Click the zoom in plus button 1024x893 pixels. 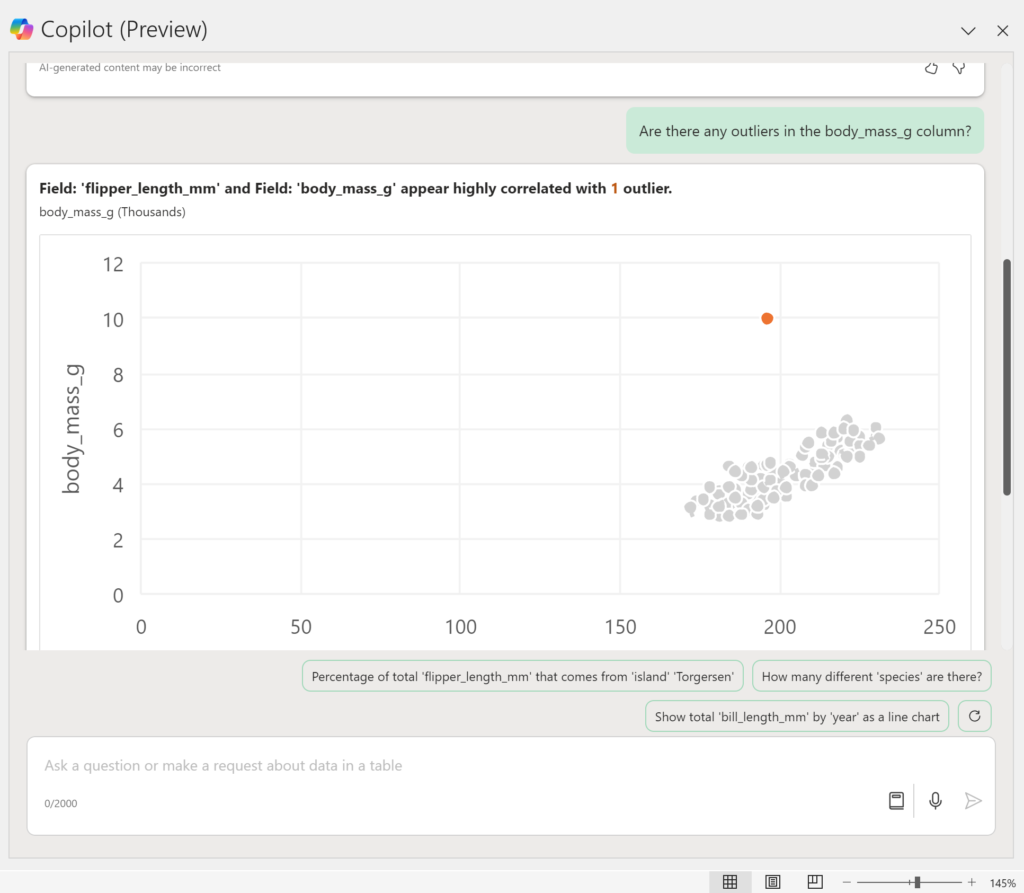tap(971, 882)
